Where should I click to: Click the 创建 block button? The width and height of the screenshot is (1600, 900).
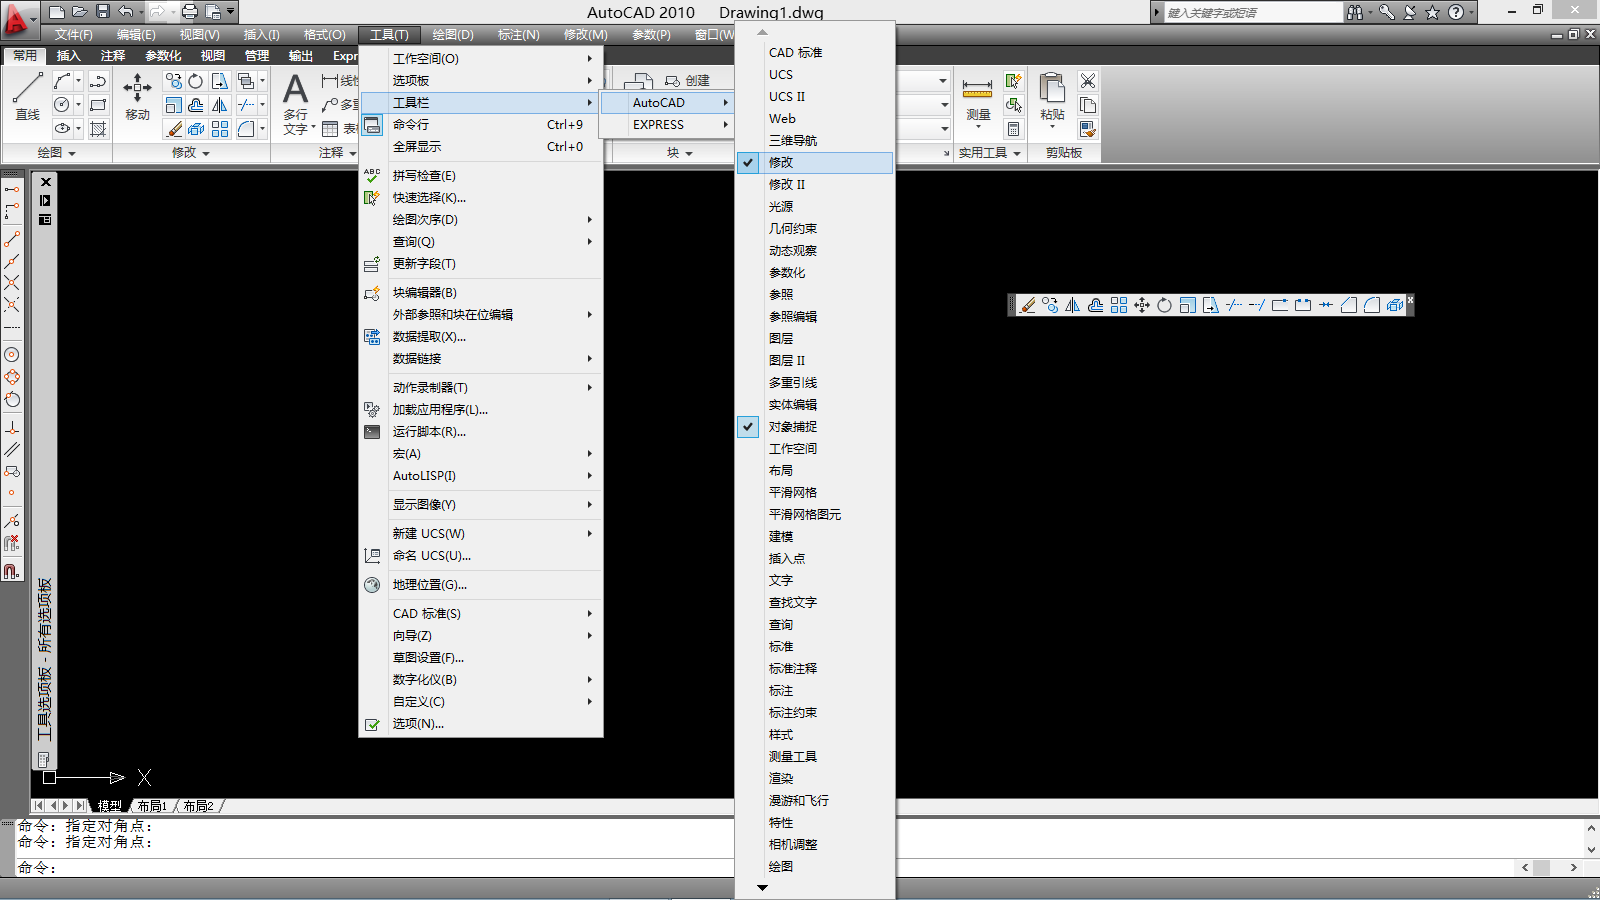click(687, 80)
